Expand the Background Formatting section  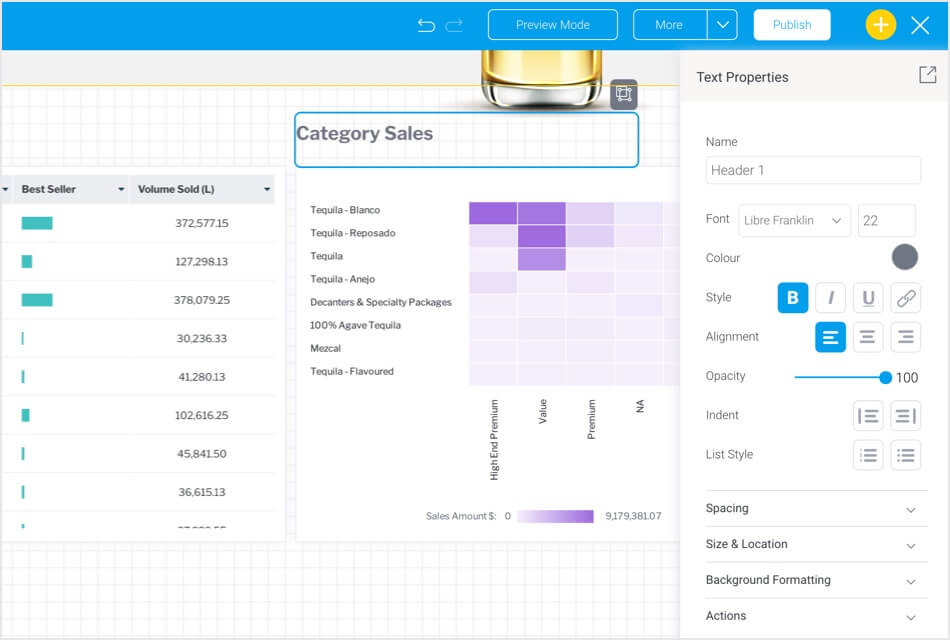(x=811, y=580)
